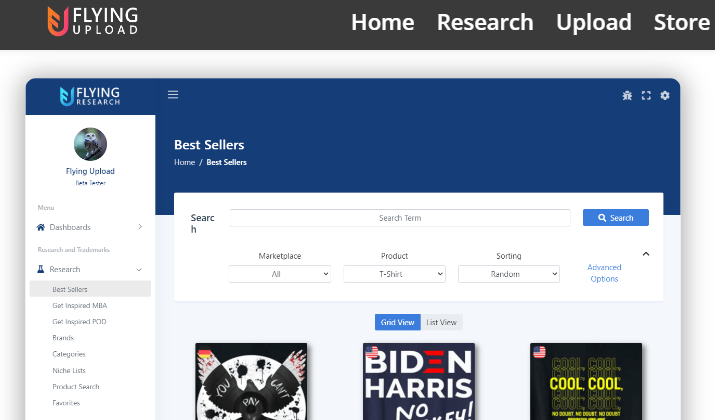Open the Product dropdown set to T-Shirt
Viewport: 715px width, 420px height.
coord(394,274)
